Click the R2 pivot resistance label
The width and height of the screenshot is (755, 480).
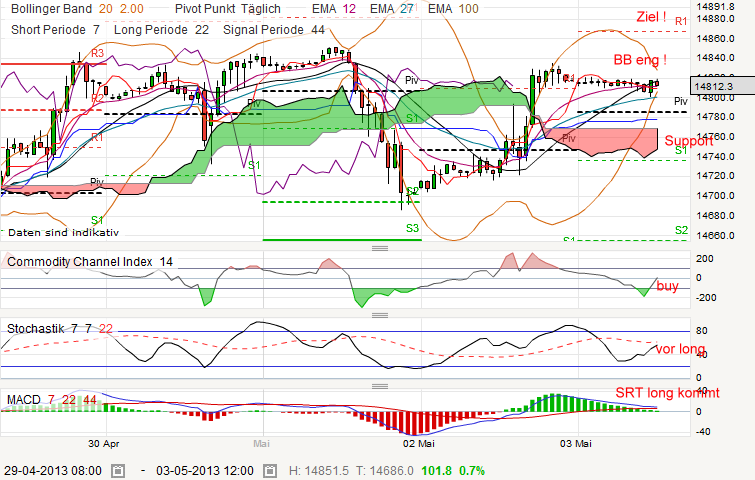tap(98, 98)
